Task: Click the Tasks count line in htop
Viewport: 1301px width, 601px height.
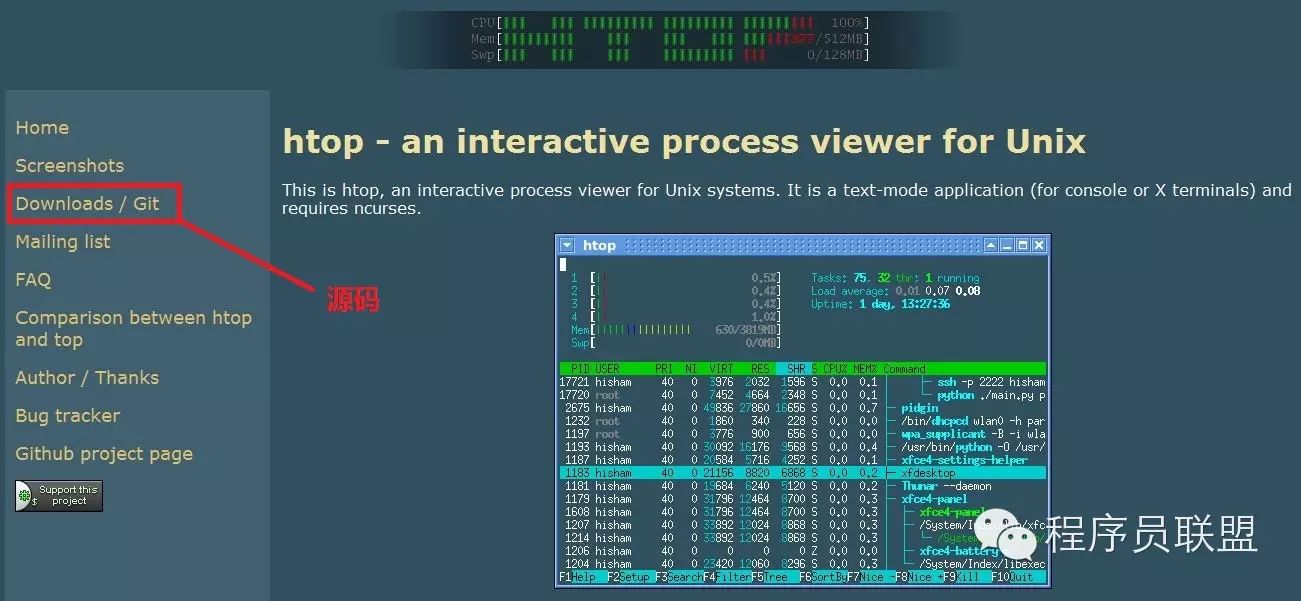Action: tap(895, 278)
